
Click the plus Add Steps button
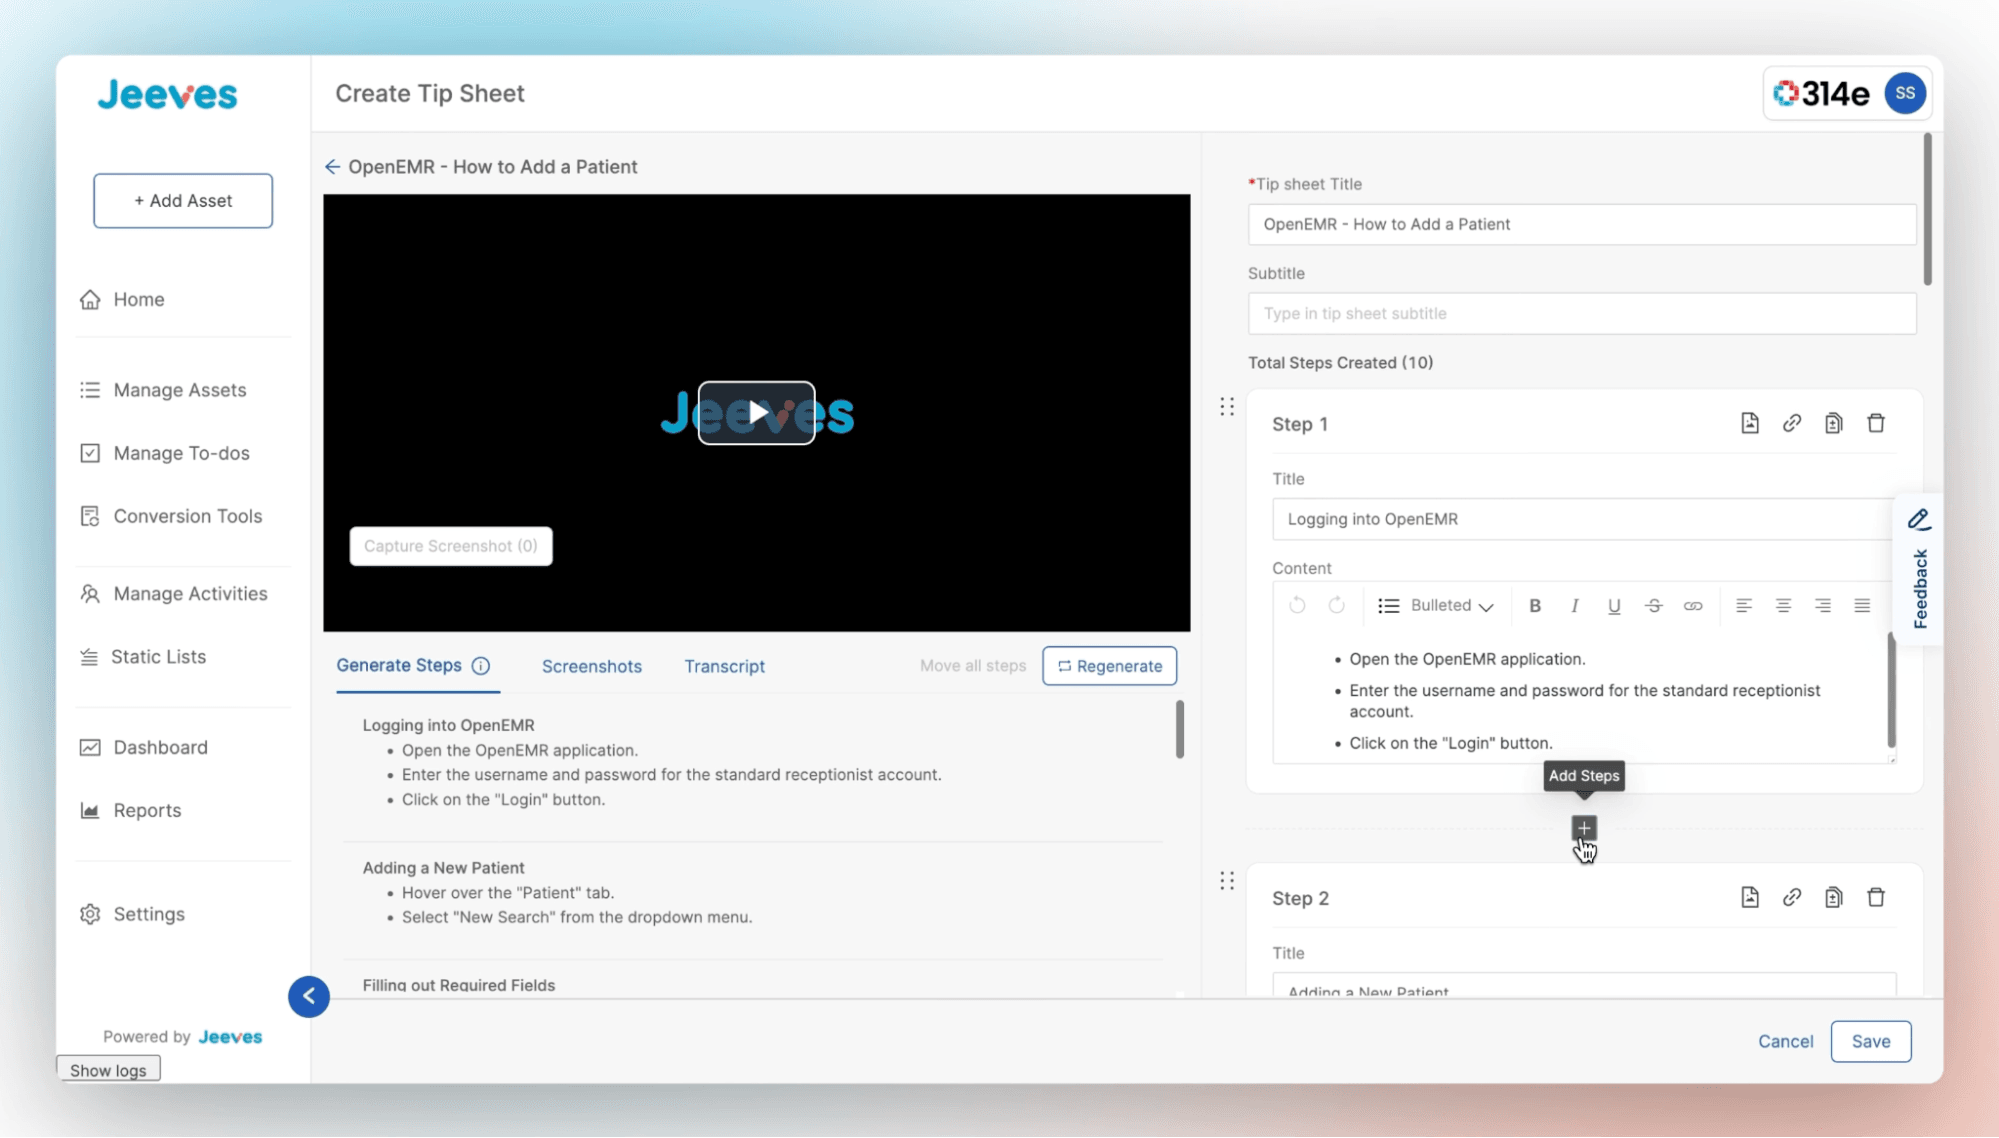1584,828
